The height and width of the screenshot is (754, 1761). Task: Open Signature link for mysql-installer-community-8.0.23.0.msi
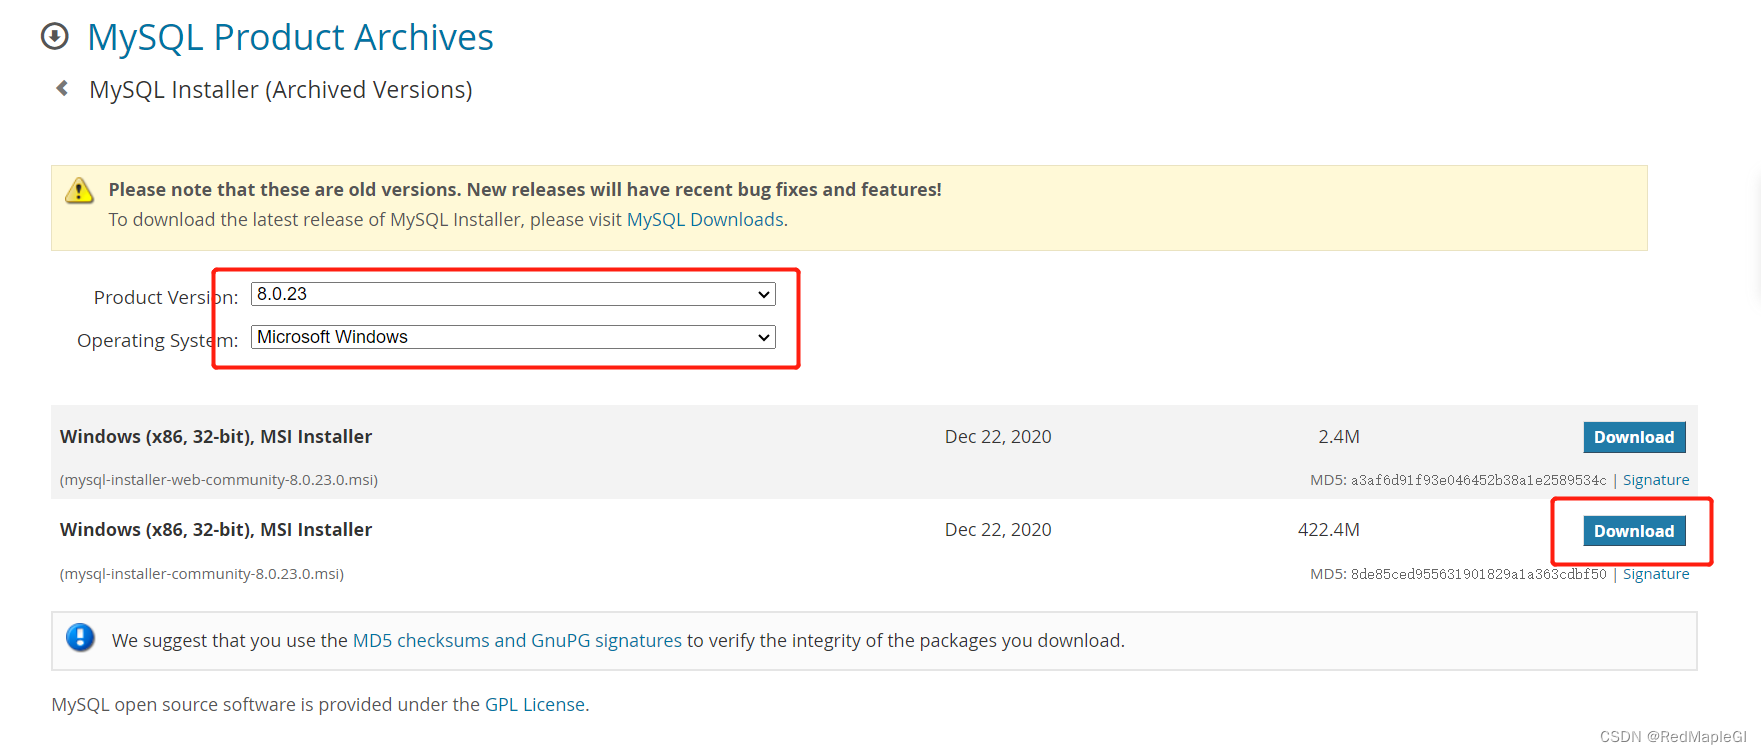[x=1656, y=574]
